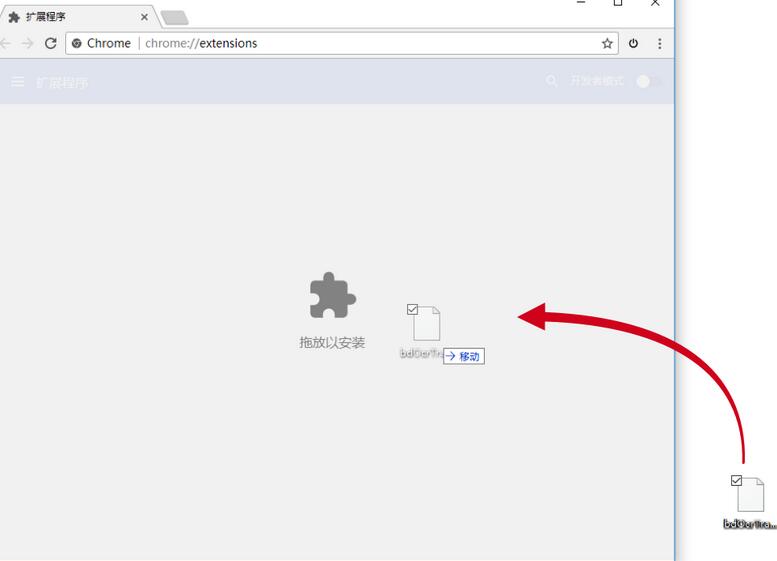
Task: Toggle checkbox on the dragged file icon
Action: pos(412,309)
